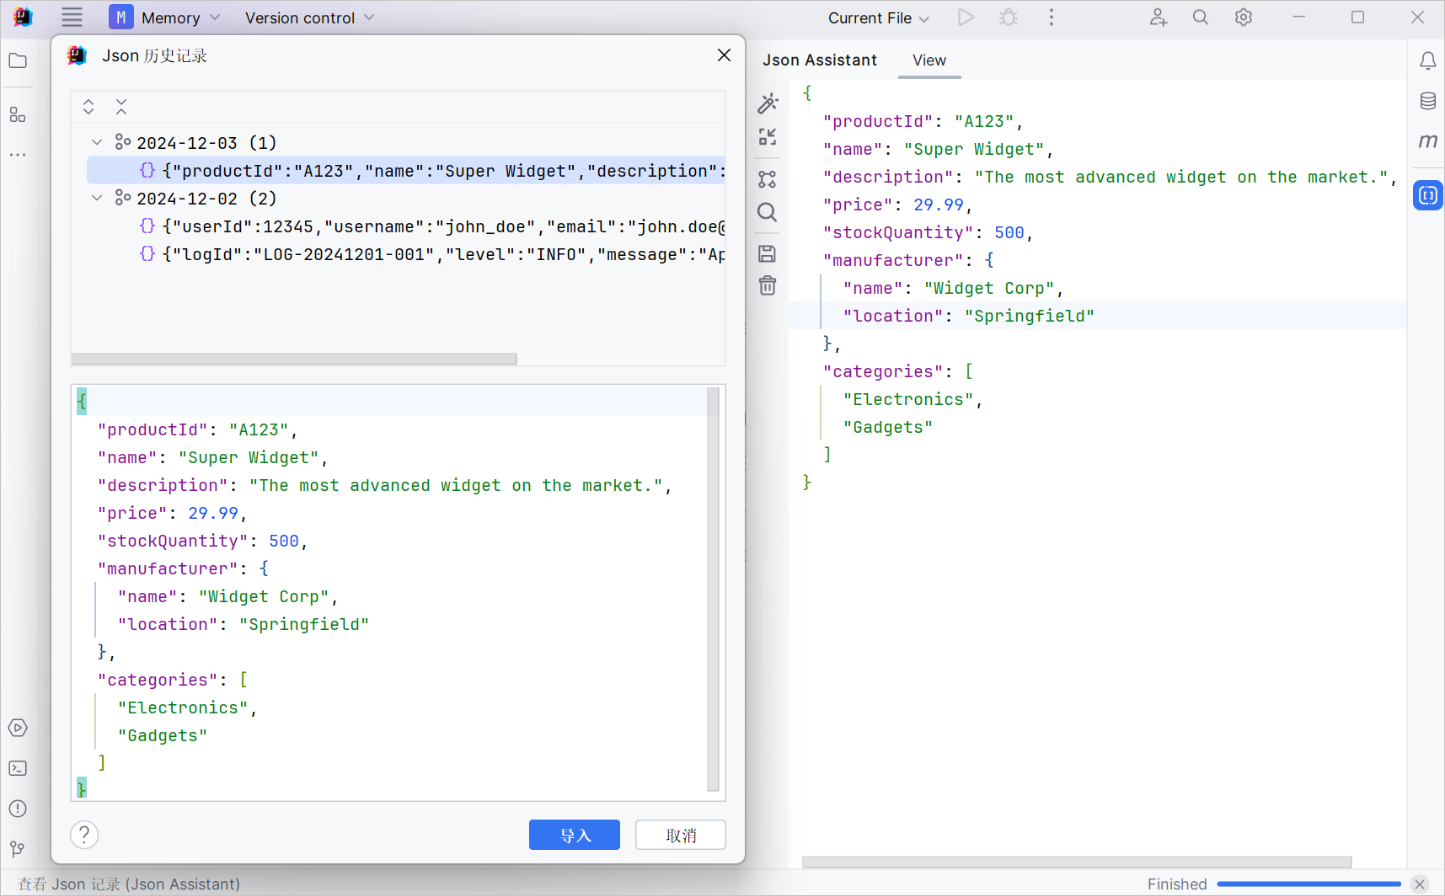1445x896 pixels.
Task: Click the magic wand format JSON icon
Action: [767, 103]
